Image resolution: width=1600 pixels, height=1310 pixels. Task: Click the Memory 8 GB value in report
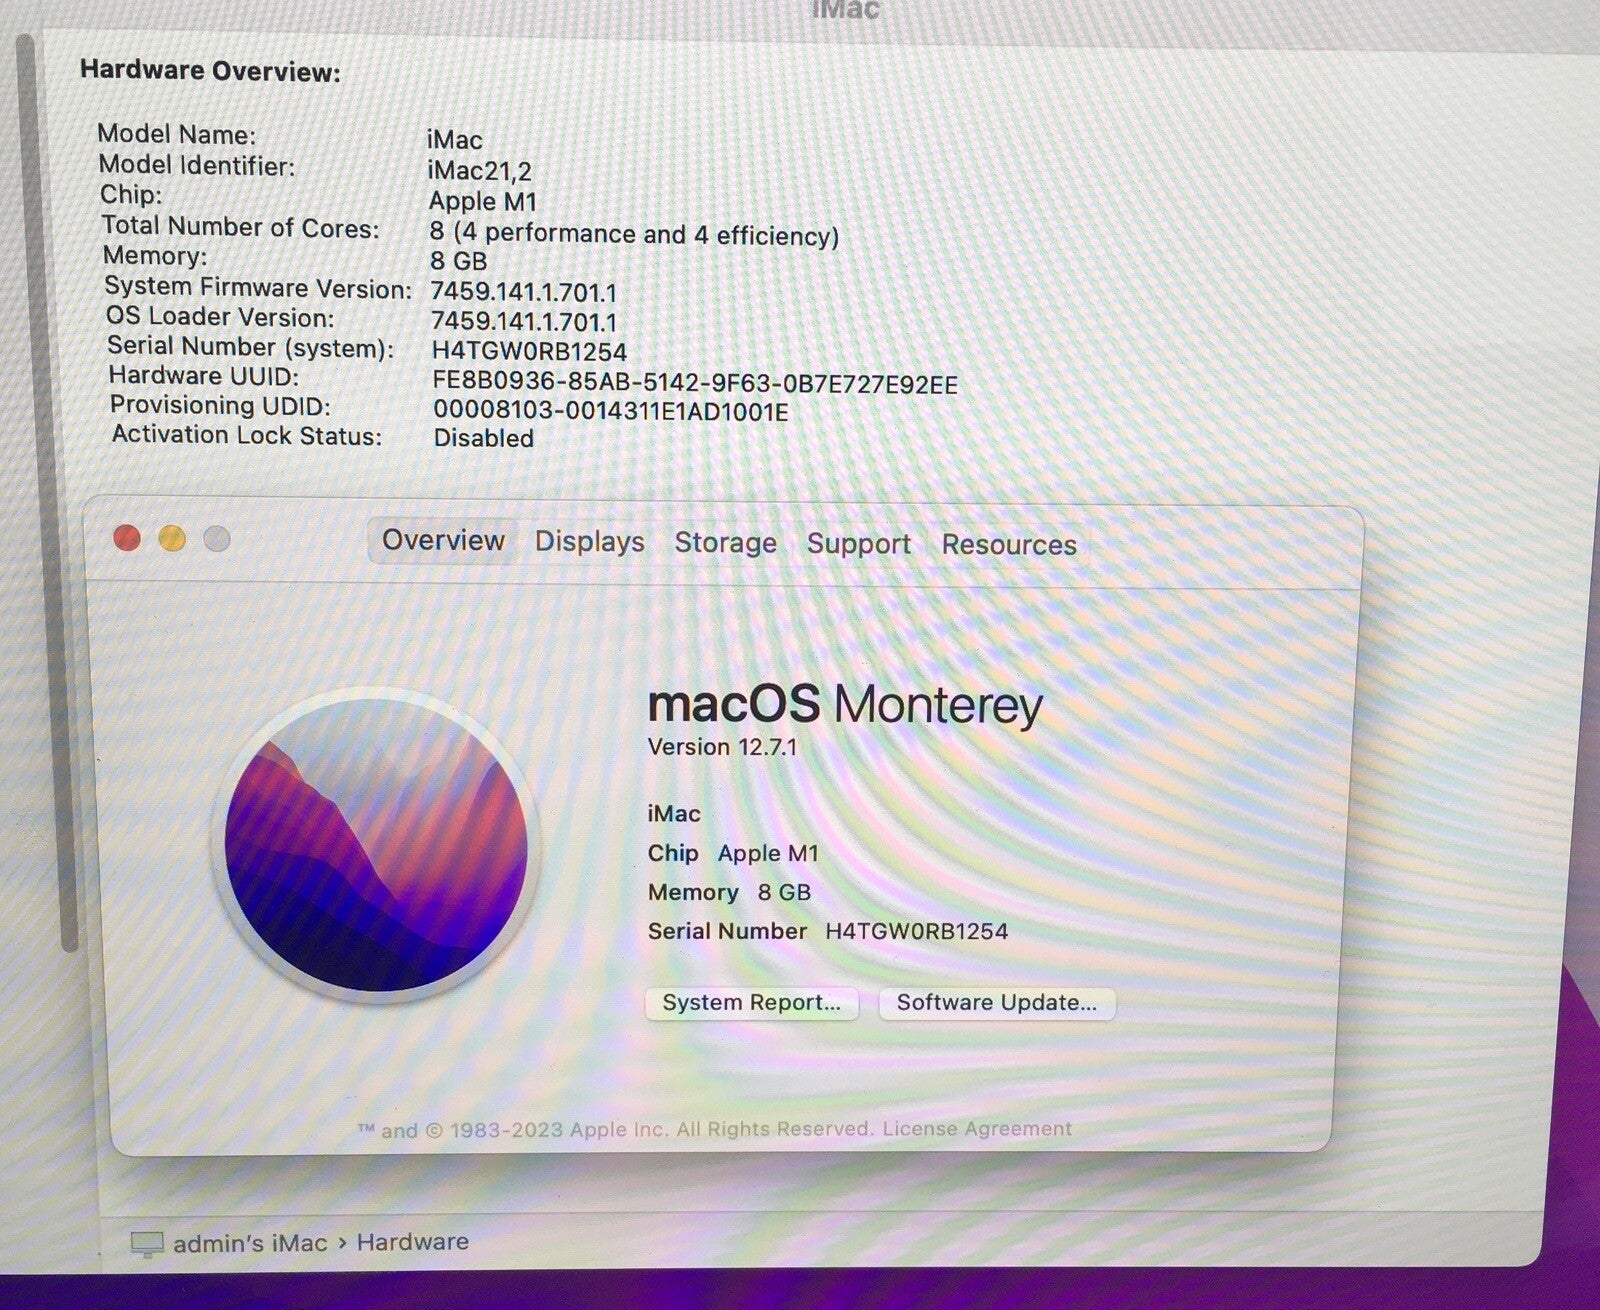458,261
